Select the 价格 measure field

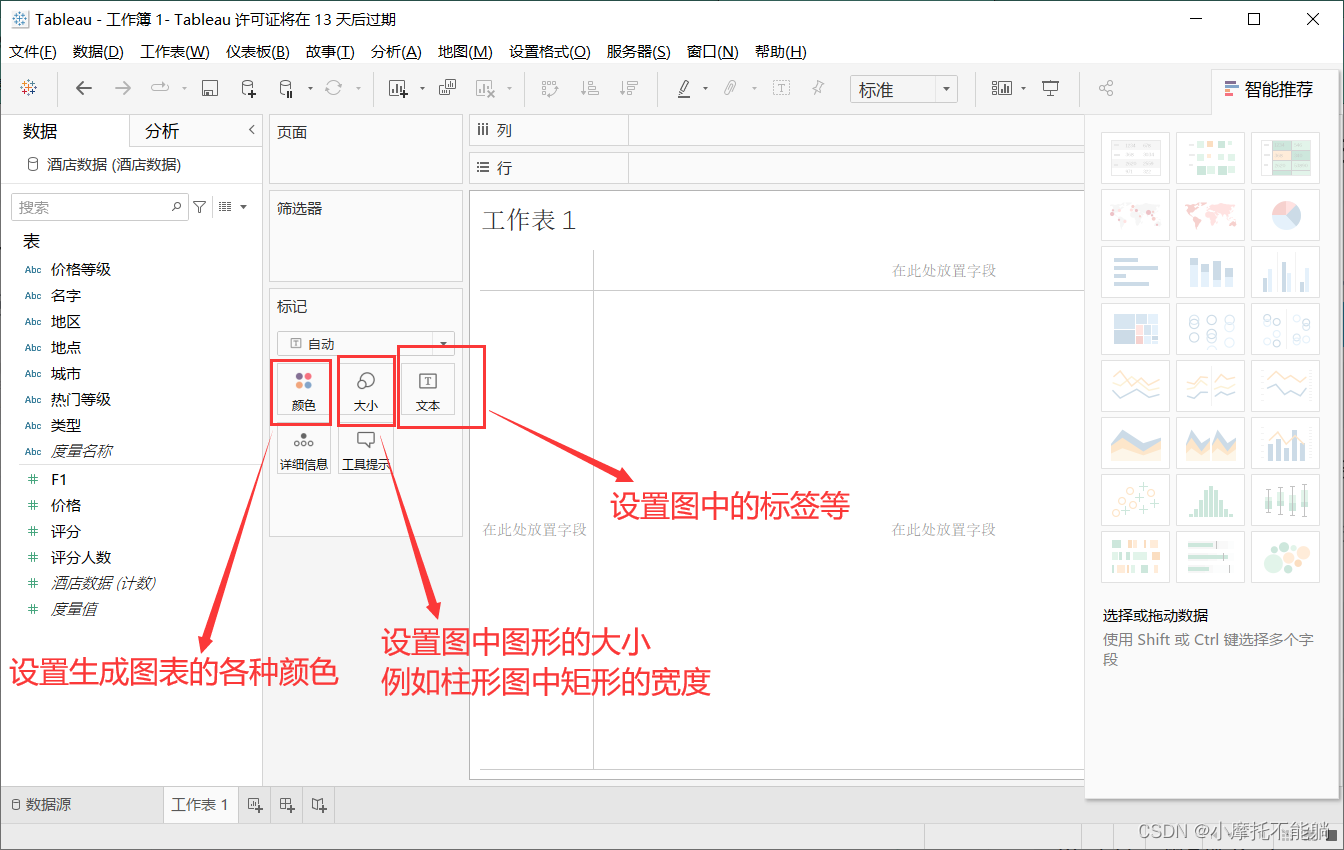pyautogui.click(x=66, y=505)
